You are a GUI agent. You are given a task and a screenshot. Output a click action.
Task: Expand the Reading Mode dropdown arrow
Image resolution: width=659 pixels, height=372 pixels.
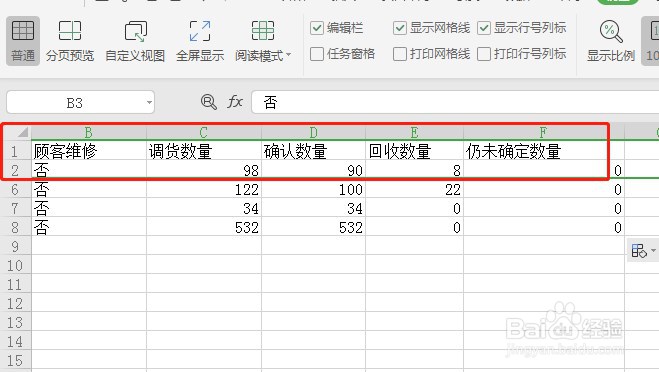click(x=288, y=55)
